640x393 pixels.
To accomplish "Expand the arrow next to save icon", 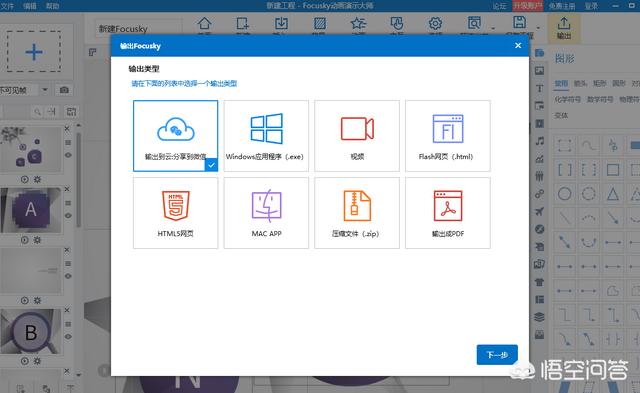I will coord(538,28).
